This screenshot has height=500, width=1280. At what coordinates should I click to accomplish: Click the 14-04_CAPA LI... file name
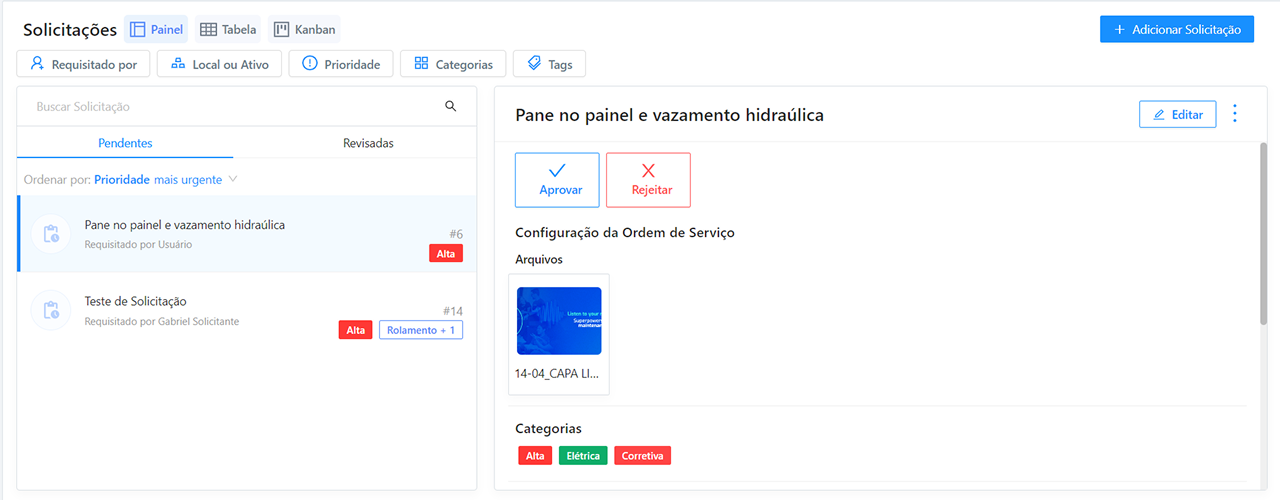tap(557, 374)
